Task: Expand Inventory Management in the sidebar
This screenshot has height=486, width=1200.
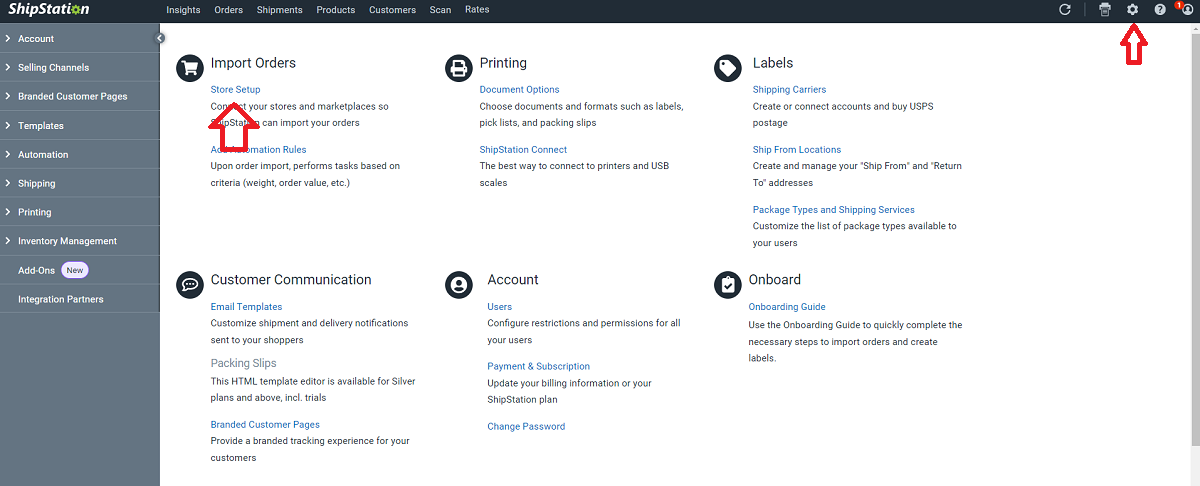Action: pos(80,241)
